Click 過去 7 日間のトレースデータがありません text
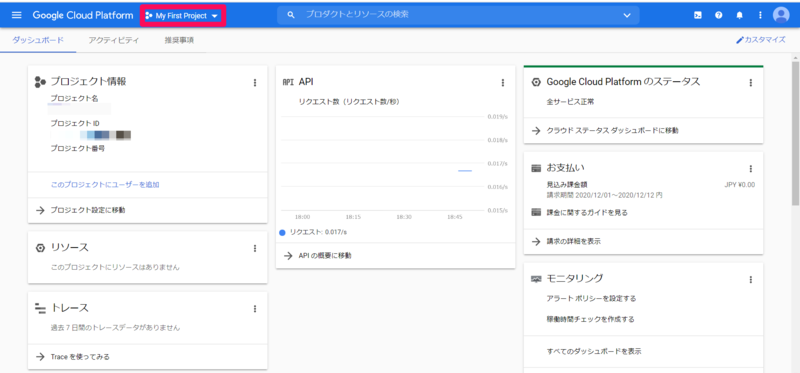800x373 pixels. (x=115, y=328)
